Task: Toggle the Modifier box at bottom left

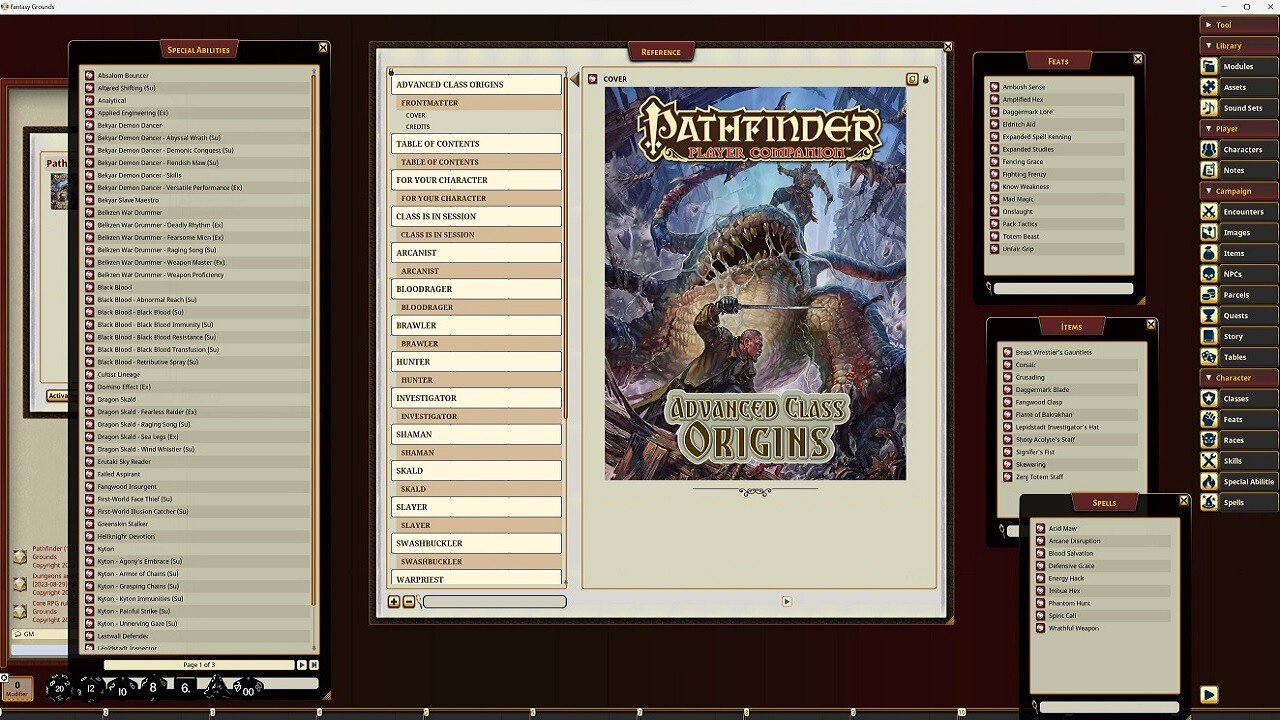Action: [16, 688]
